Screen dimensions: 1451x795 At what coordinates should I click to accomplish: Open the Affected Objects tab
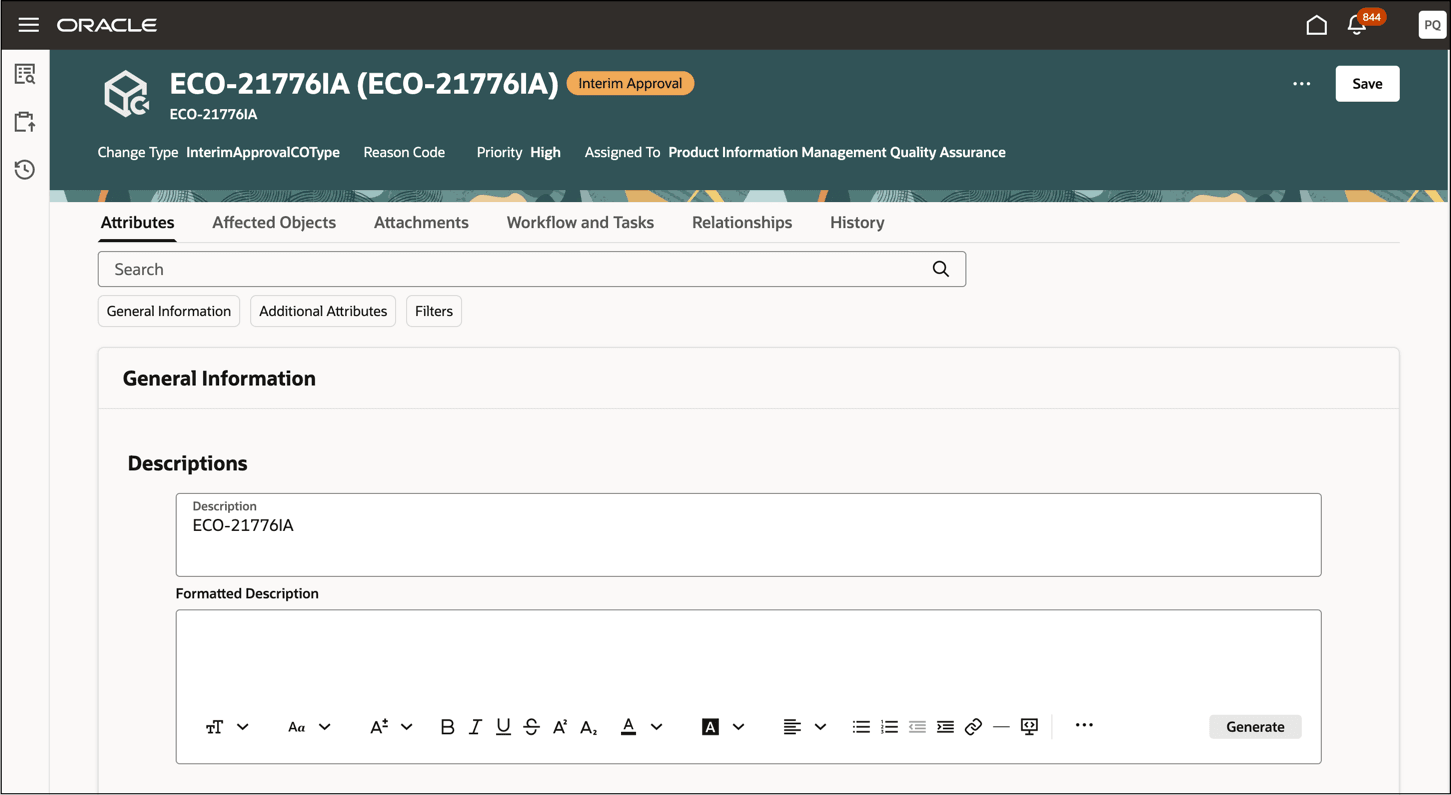point(273,222)
